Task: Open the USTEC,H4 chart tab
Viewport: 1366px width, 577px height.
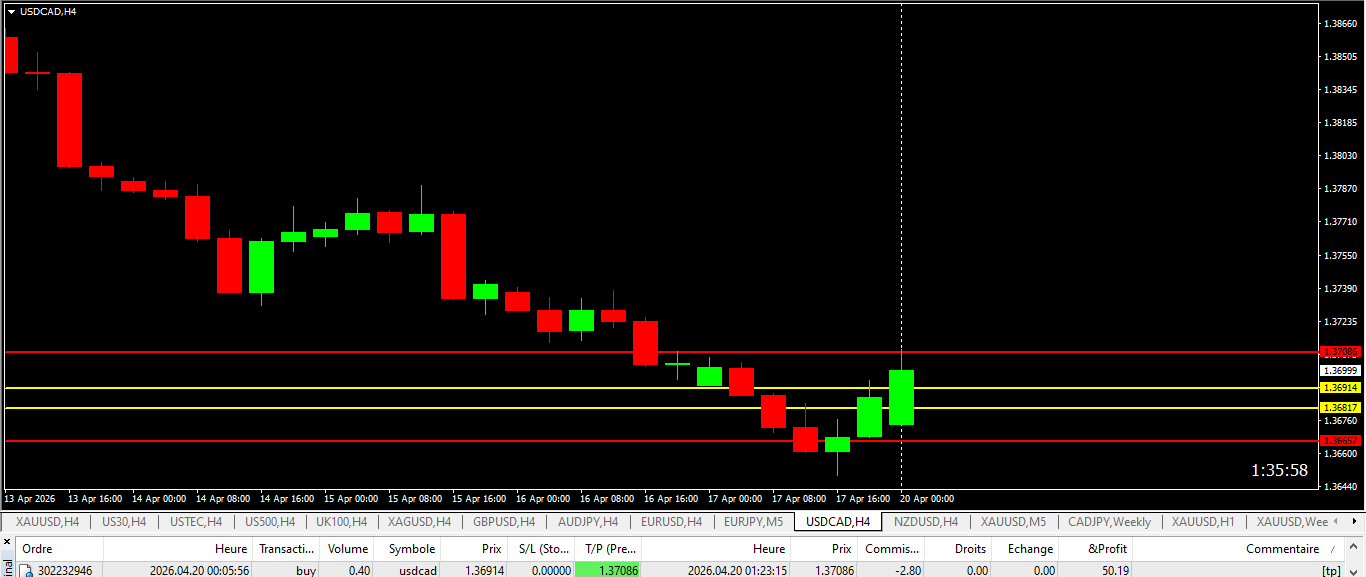Action: 196,521
